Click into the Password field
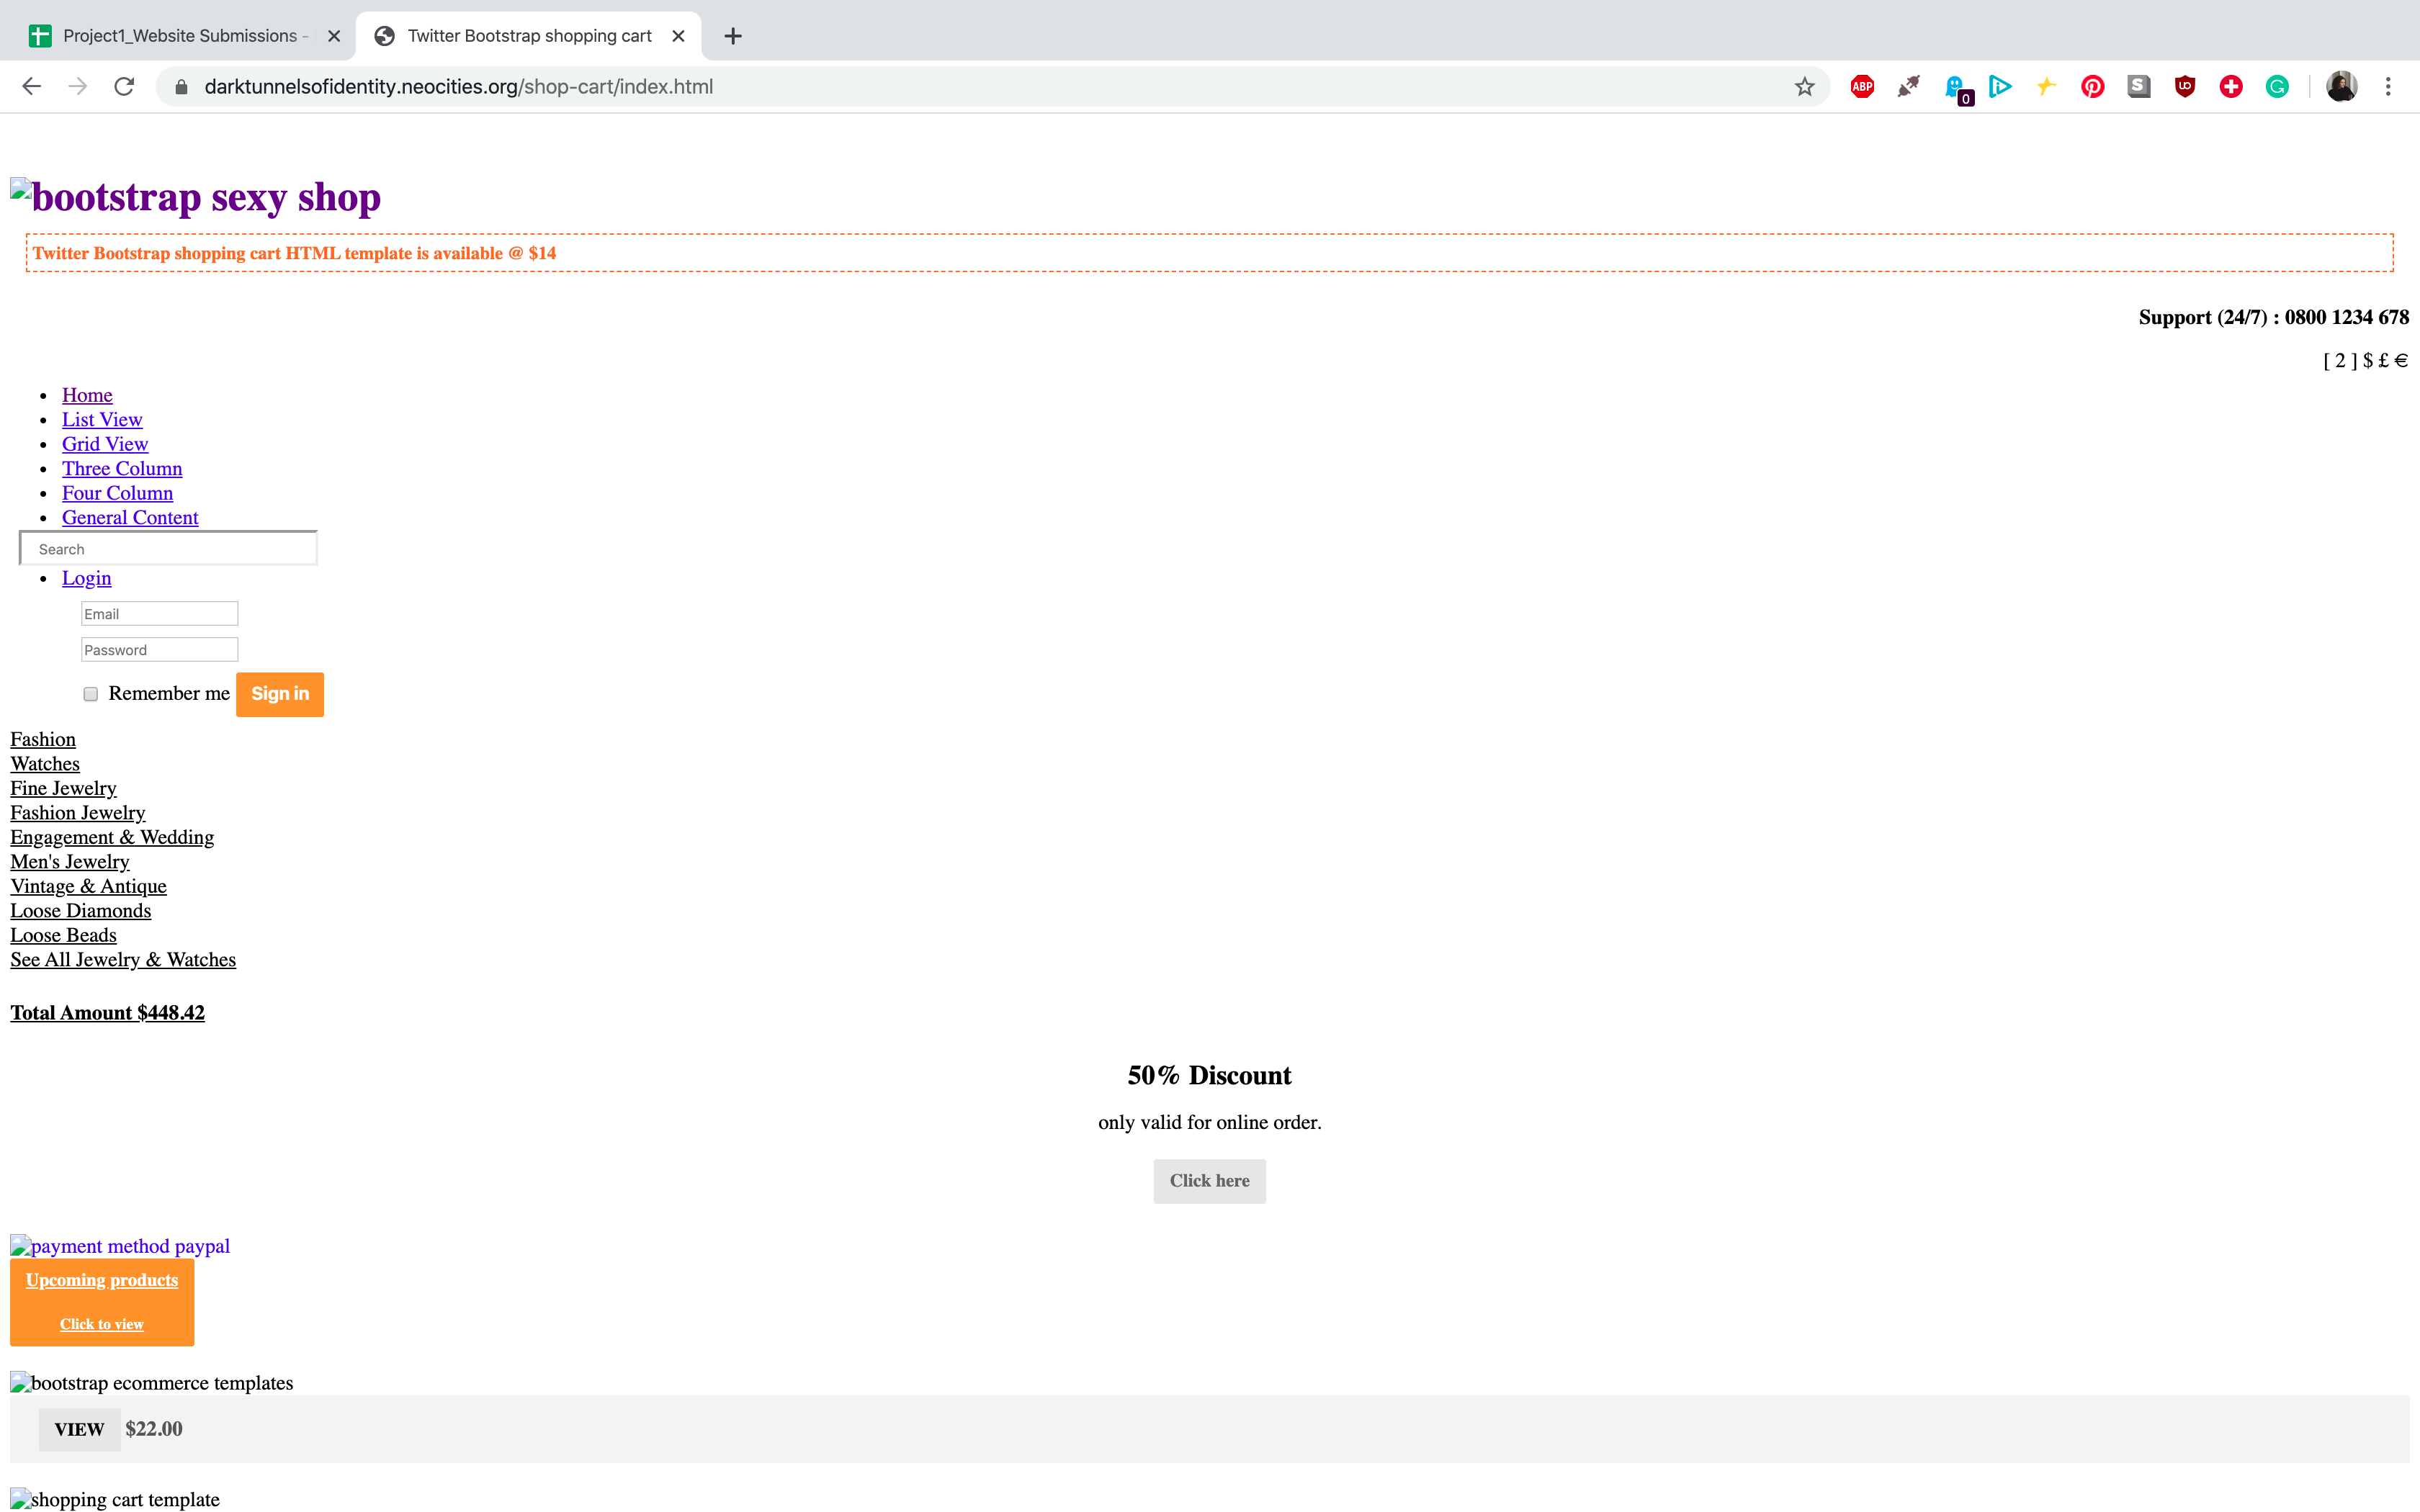The height and width of the screenshot is (1512, 2420). tap(159, 650)
